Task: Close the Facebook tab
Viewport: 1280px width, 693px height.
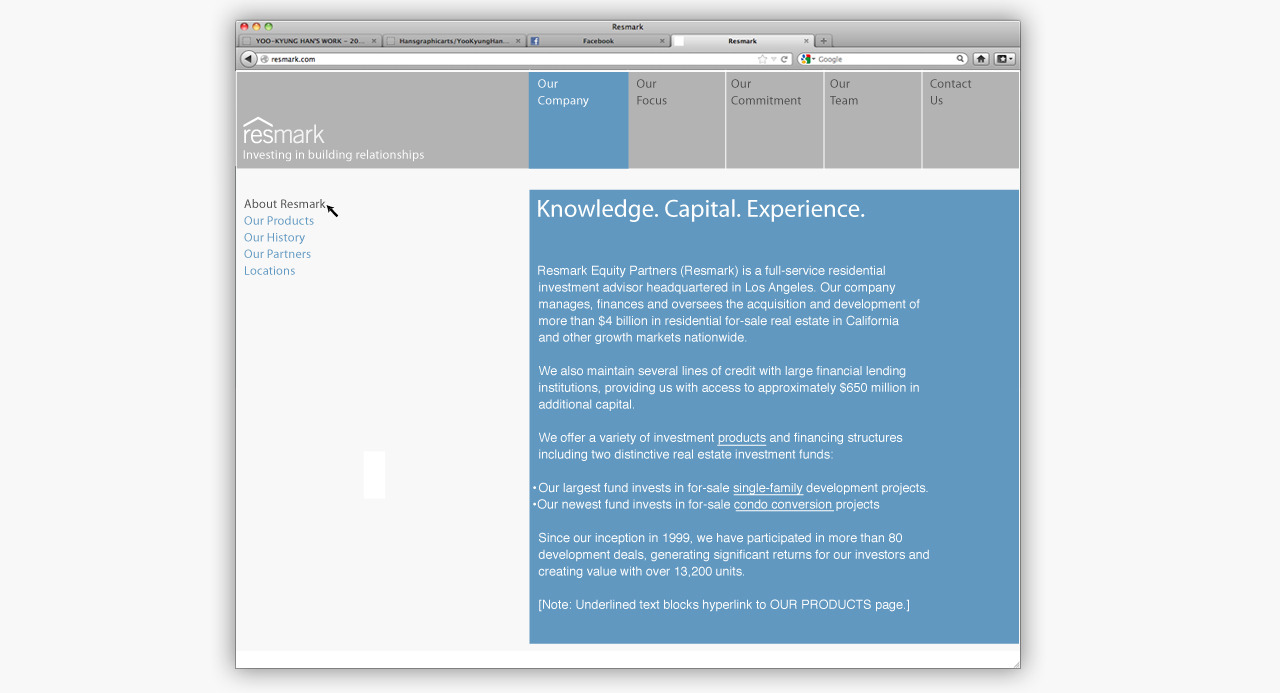Action: click(x=662, y=41)
